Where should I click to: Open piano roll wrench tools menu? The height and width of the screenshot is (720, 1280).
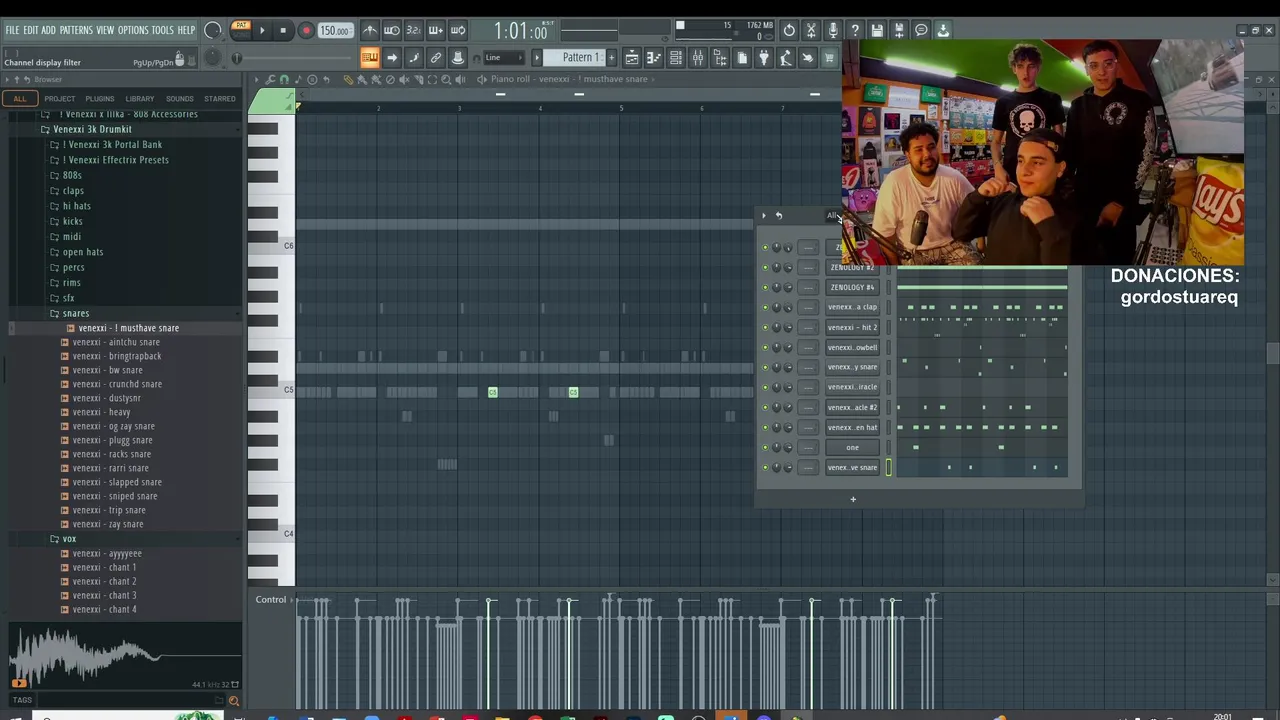point(270,79)
